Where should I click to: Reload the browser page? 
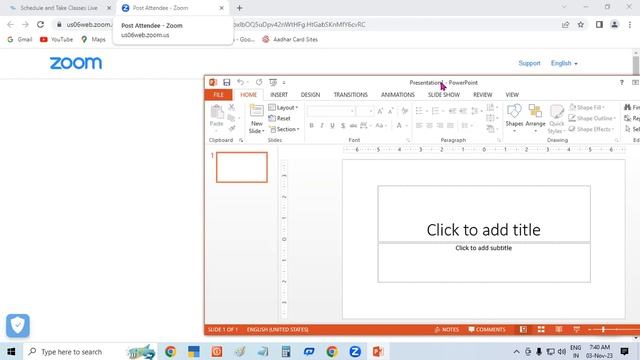click(40, 24)
